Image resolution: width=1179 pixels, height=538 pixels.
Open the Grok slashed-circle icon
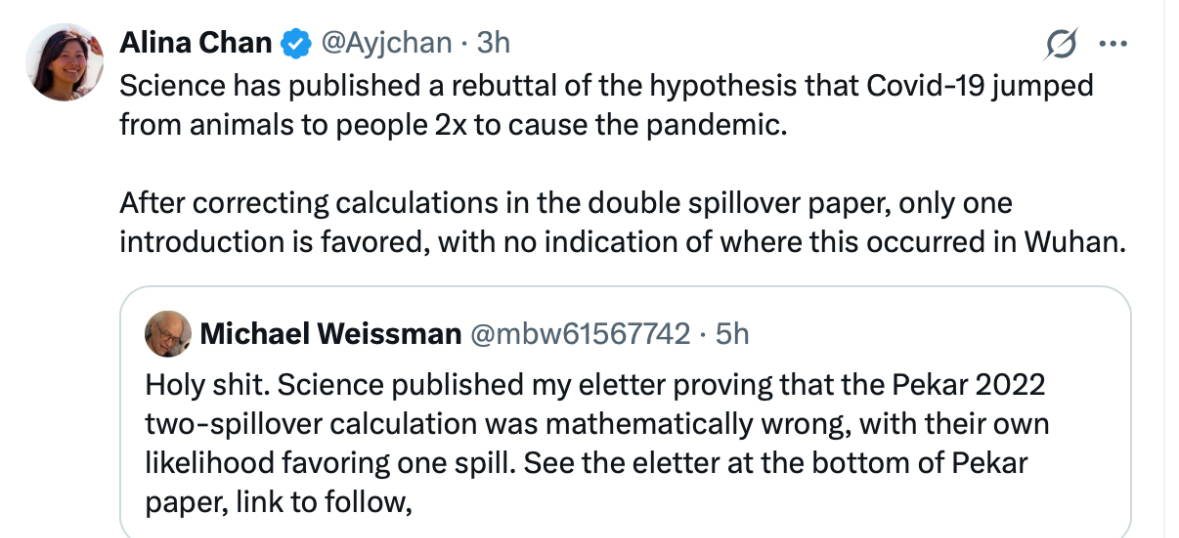1060,44
